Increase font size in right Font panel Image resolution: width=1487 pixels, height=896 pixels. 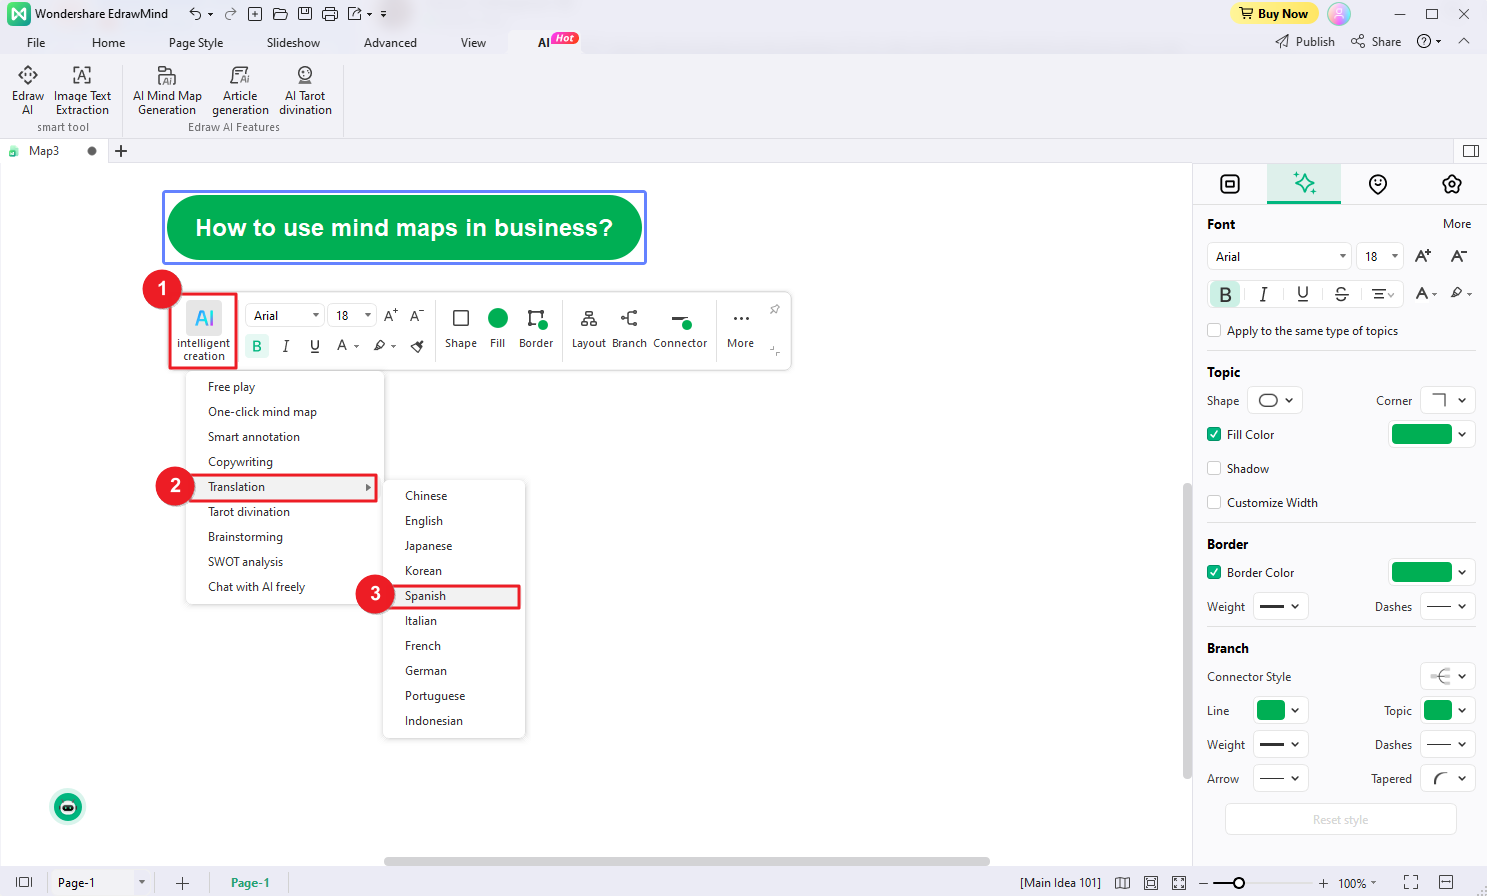pos(1423,257)
